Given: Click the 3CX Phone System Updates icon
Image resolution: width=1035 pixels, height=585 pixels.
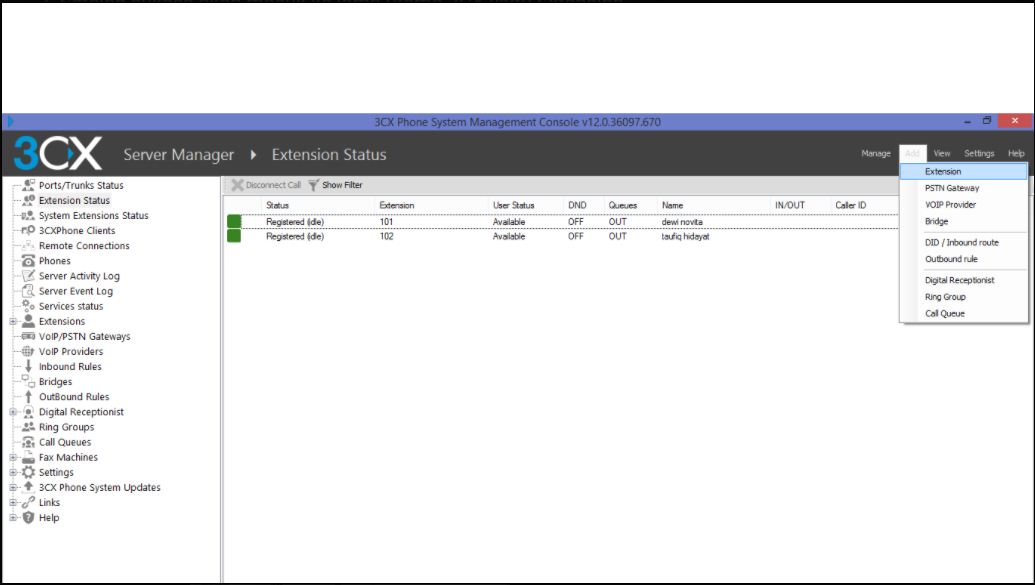Looking at the screenshot, I should point(28,487).
